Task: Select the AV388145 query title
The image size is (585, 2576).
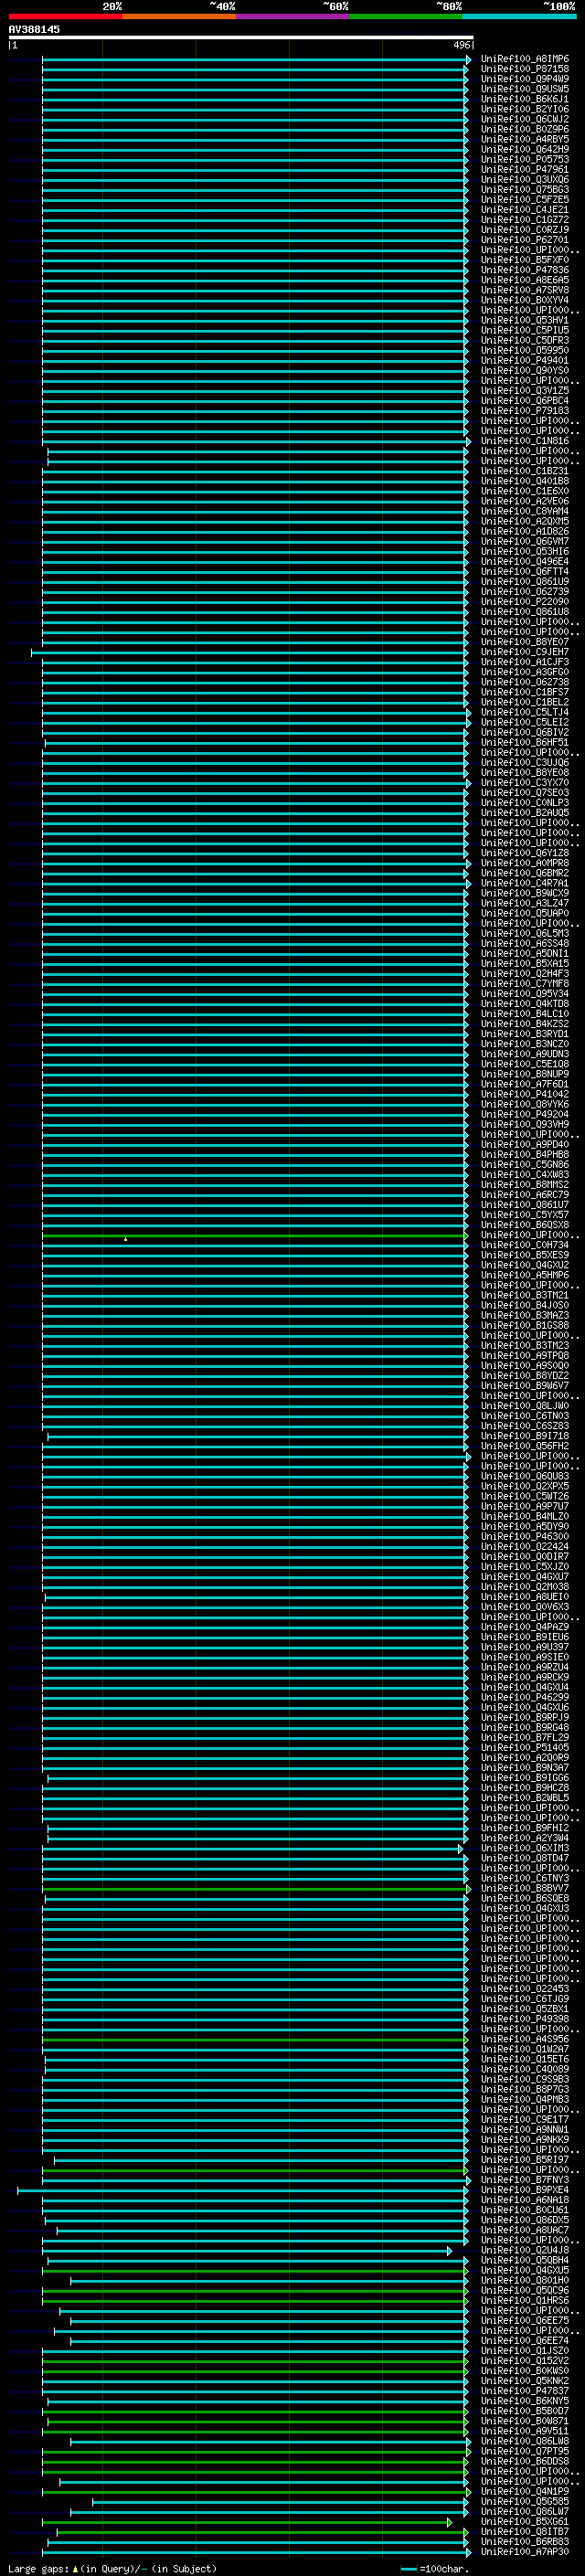Action: [x=34, y=29]
